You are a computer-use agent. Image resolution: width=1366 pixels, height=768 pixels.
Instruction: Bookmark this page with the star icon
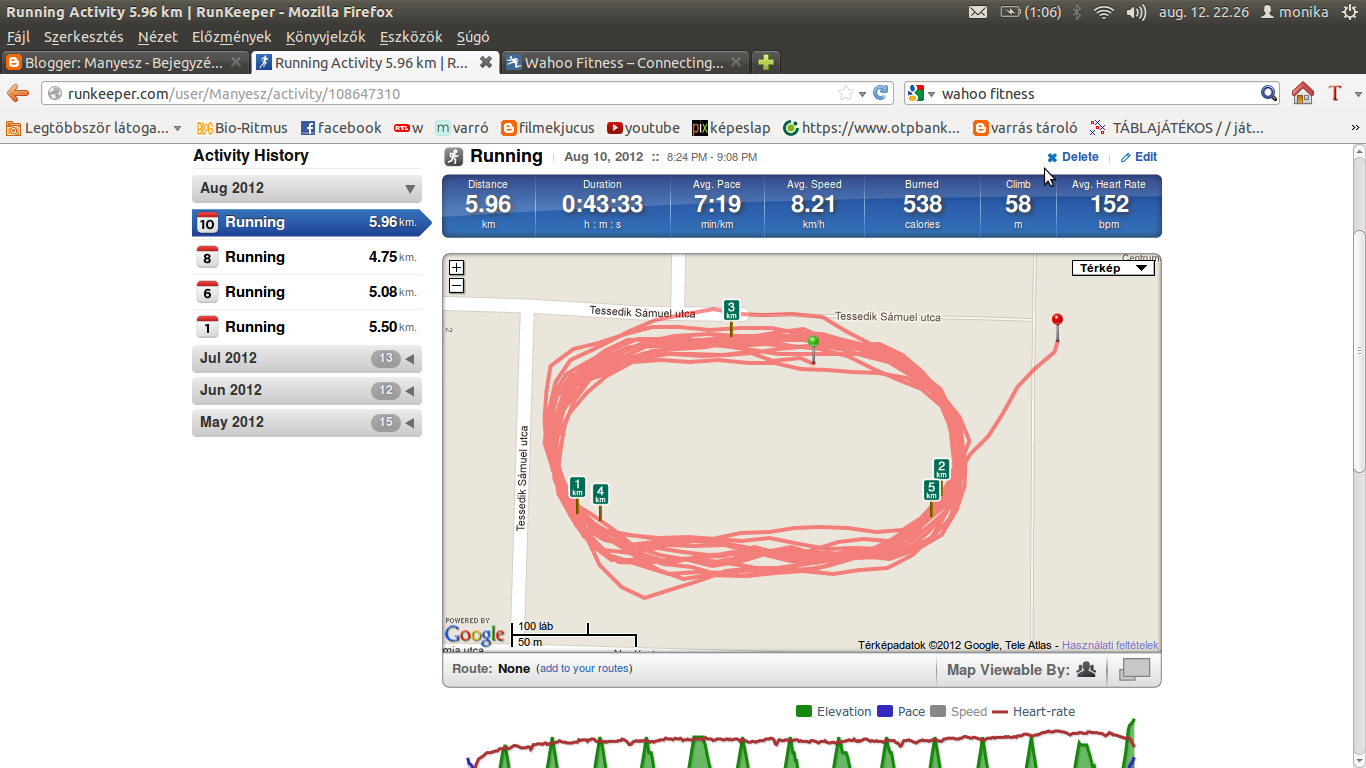pyautogui.click(x=846, y=93)
